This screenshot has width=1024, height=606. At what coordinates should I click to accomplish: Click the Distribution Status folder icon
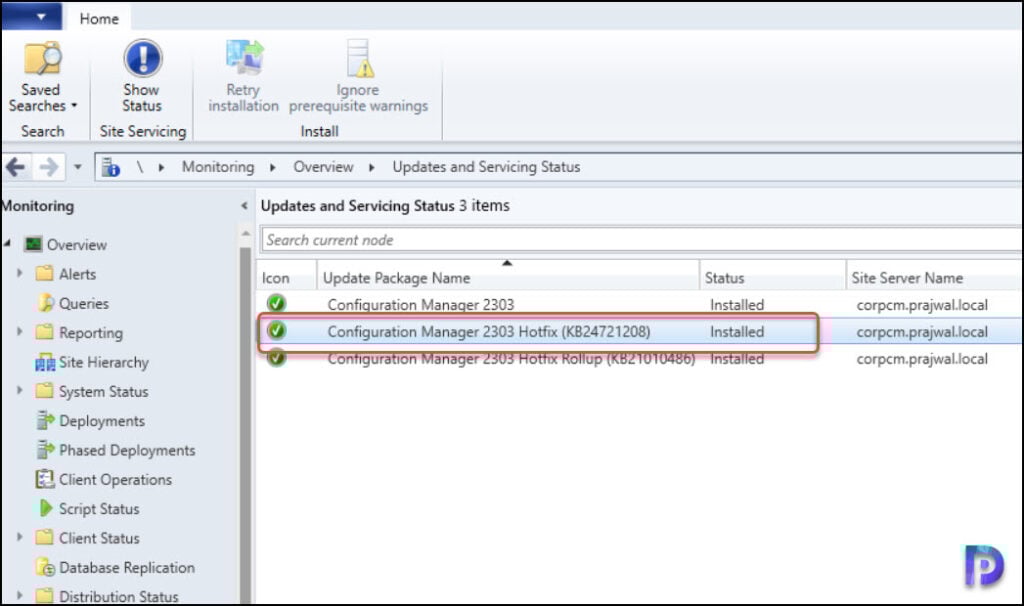tap(44, 596)
